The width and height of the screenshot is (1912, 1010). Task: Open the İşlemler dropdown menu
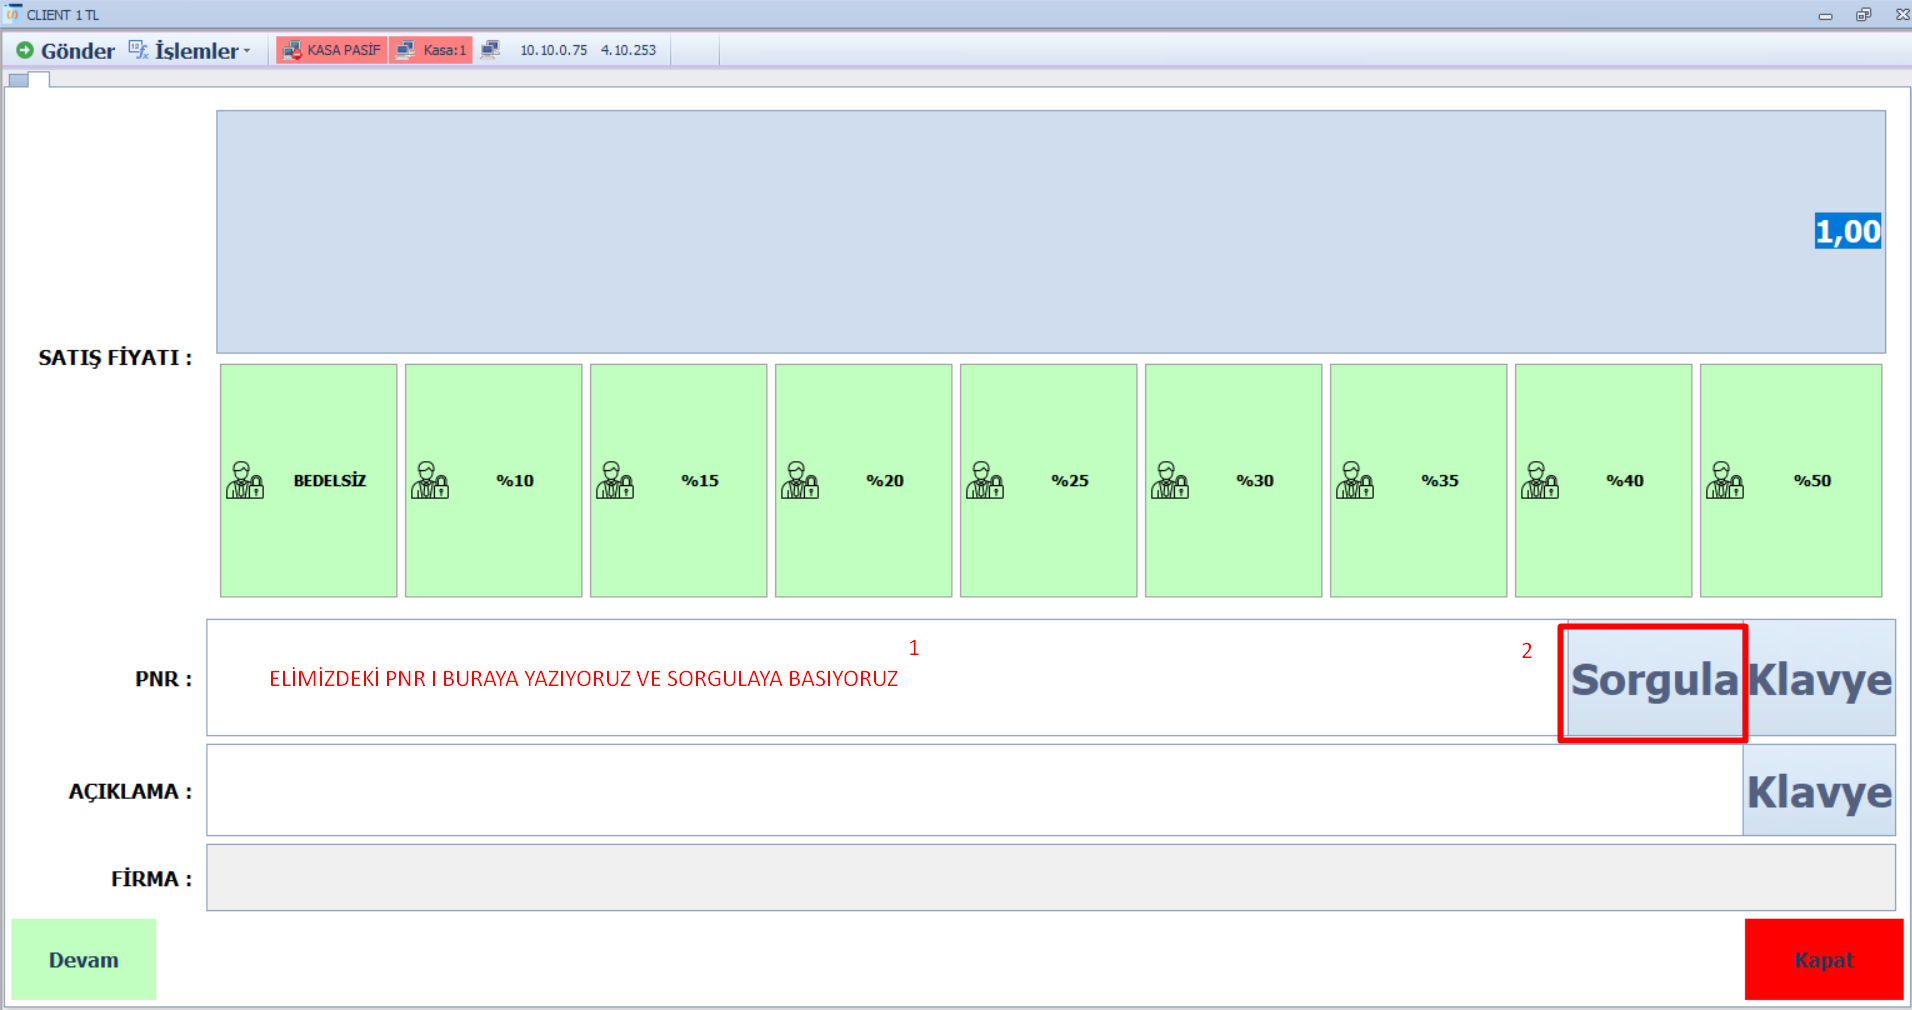click(x=190, y=51)
